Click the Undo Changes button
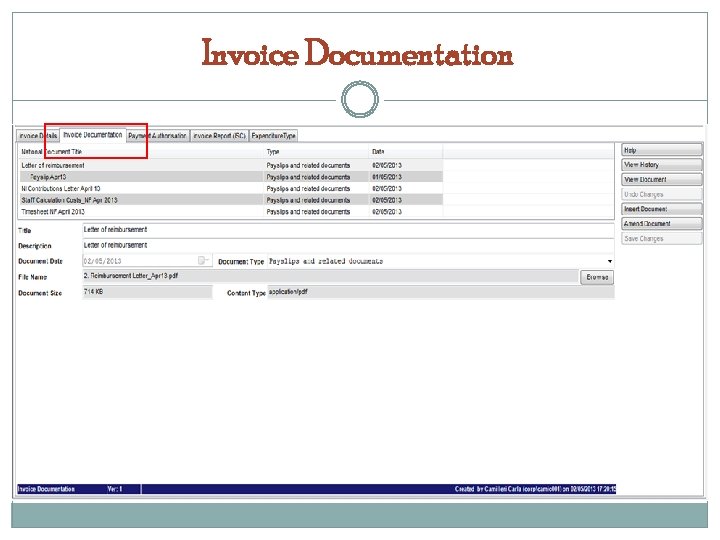The height and width of the screenshot is (540, 720). (662, 194)
